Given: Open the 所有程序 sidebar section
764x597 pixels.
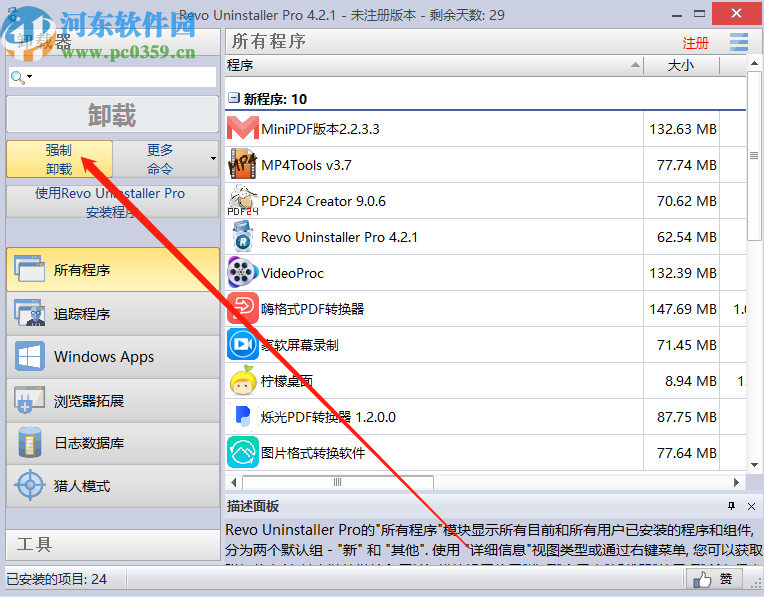Looking at the screenshot, I should (113, 270).
